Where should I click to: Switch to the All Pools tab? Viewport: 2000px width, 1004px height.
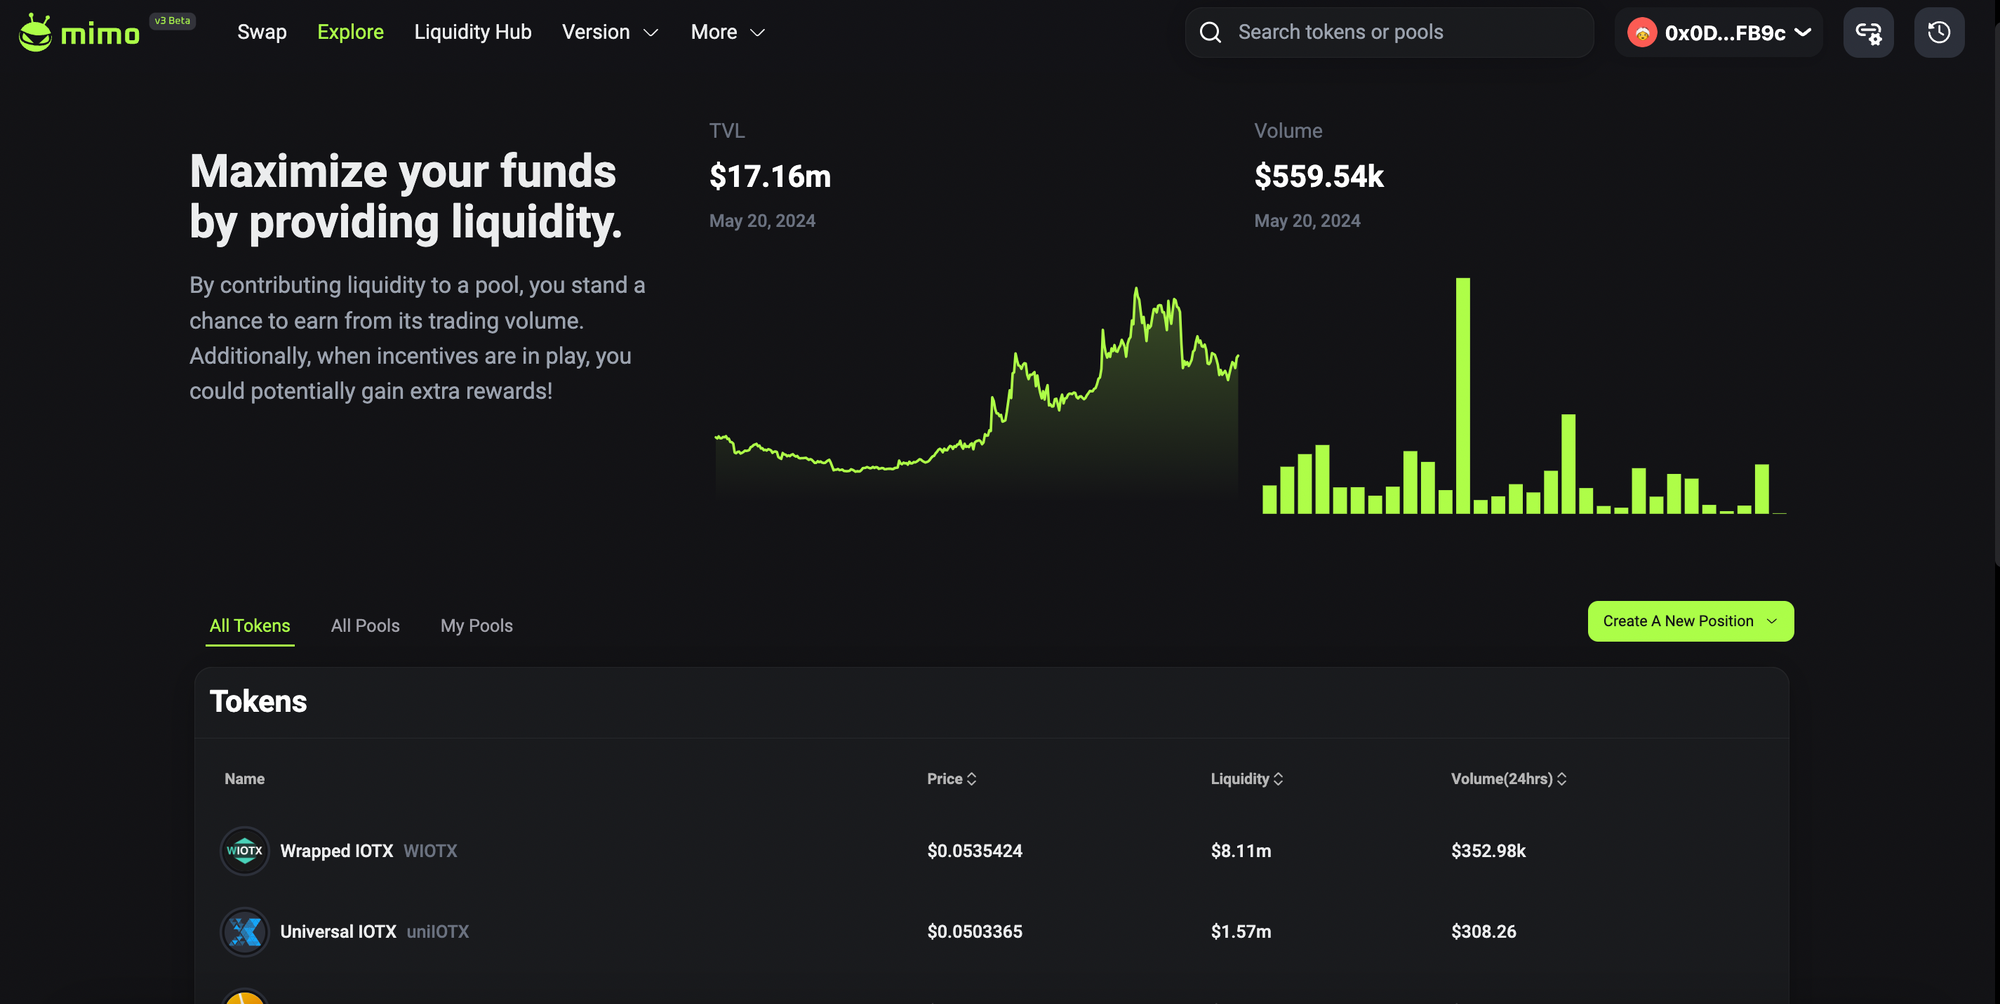point(365,626)
